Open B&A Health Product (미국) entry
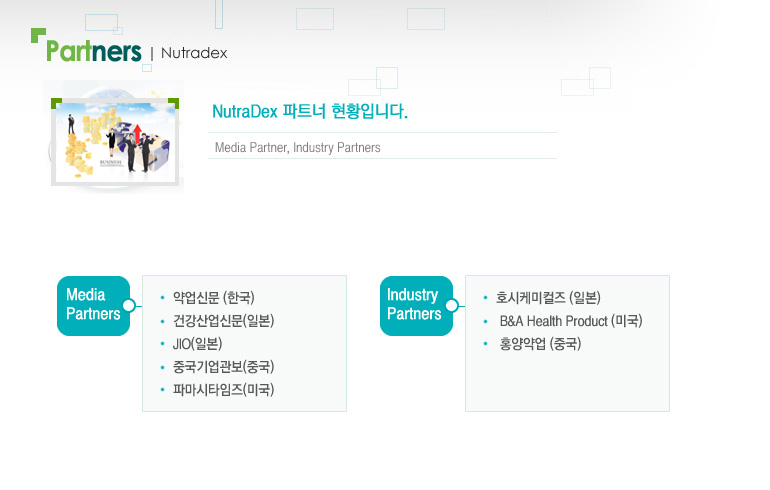 tap(571, 321)
